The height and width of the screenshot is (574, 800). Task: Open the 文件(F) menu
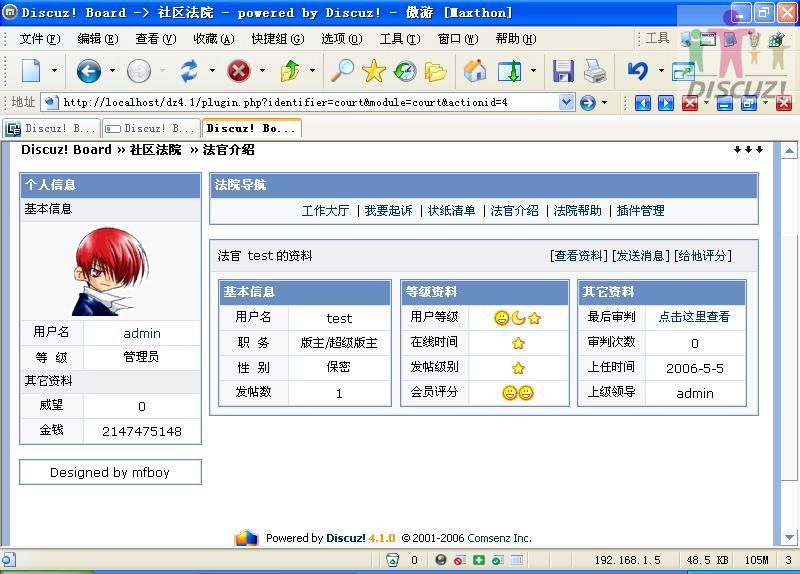click(40, 39)
